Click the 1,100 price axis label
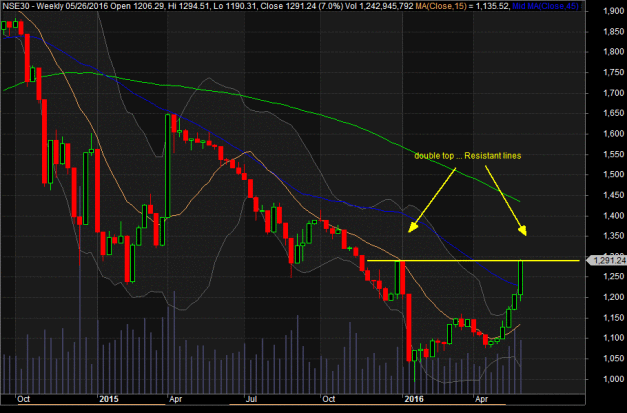The height and width of the screenshot is (413, 627). click(613, 338)
